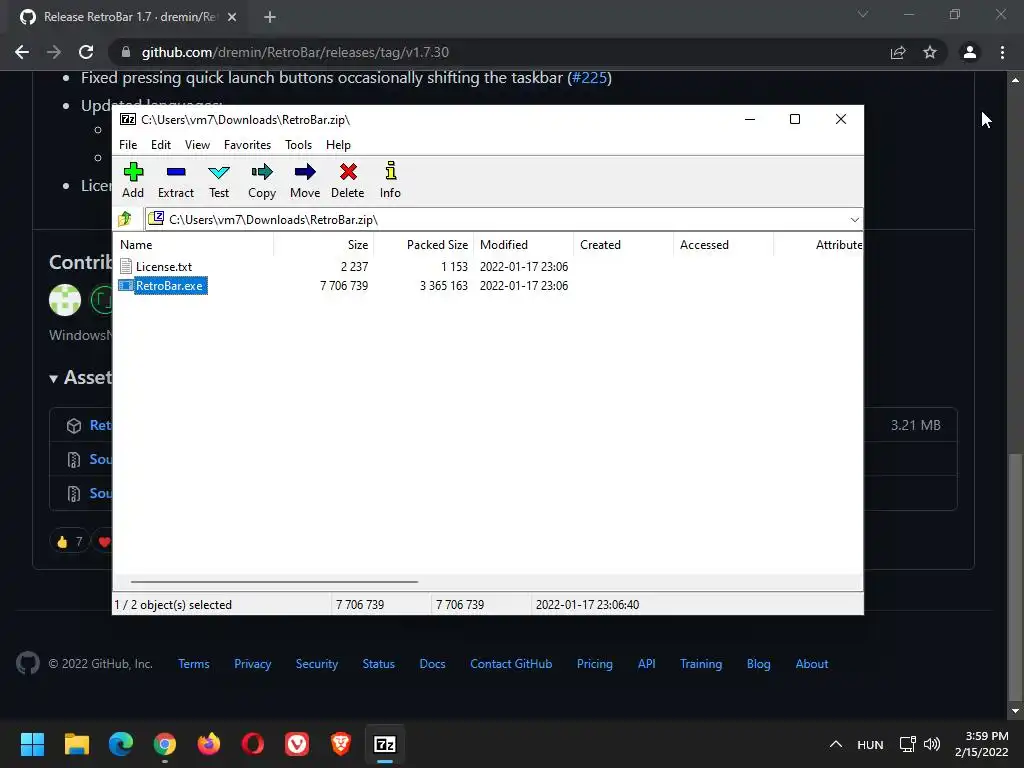Extract files using the Extract tool

[x=176, y=180]
